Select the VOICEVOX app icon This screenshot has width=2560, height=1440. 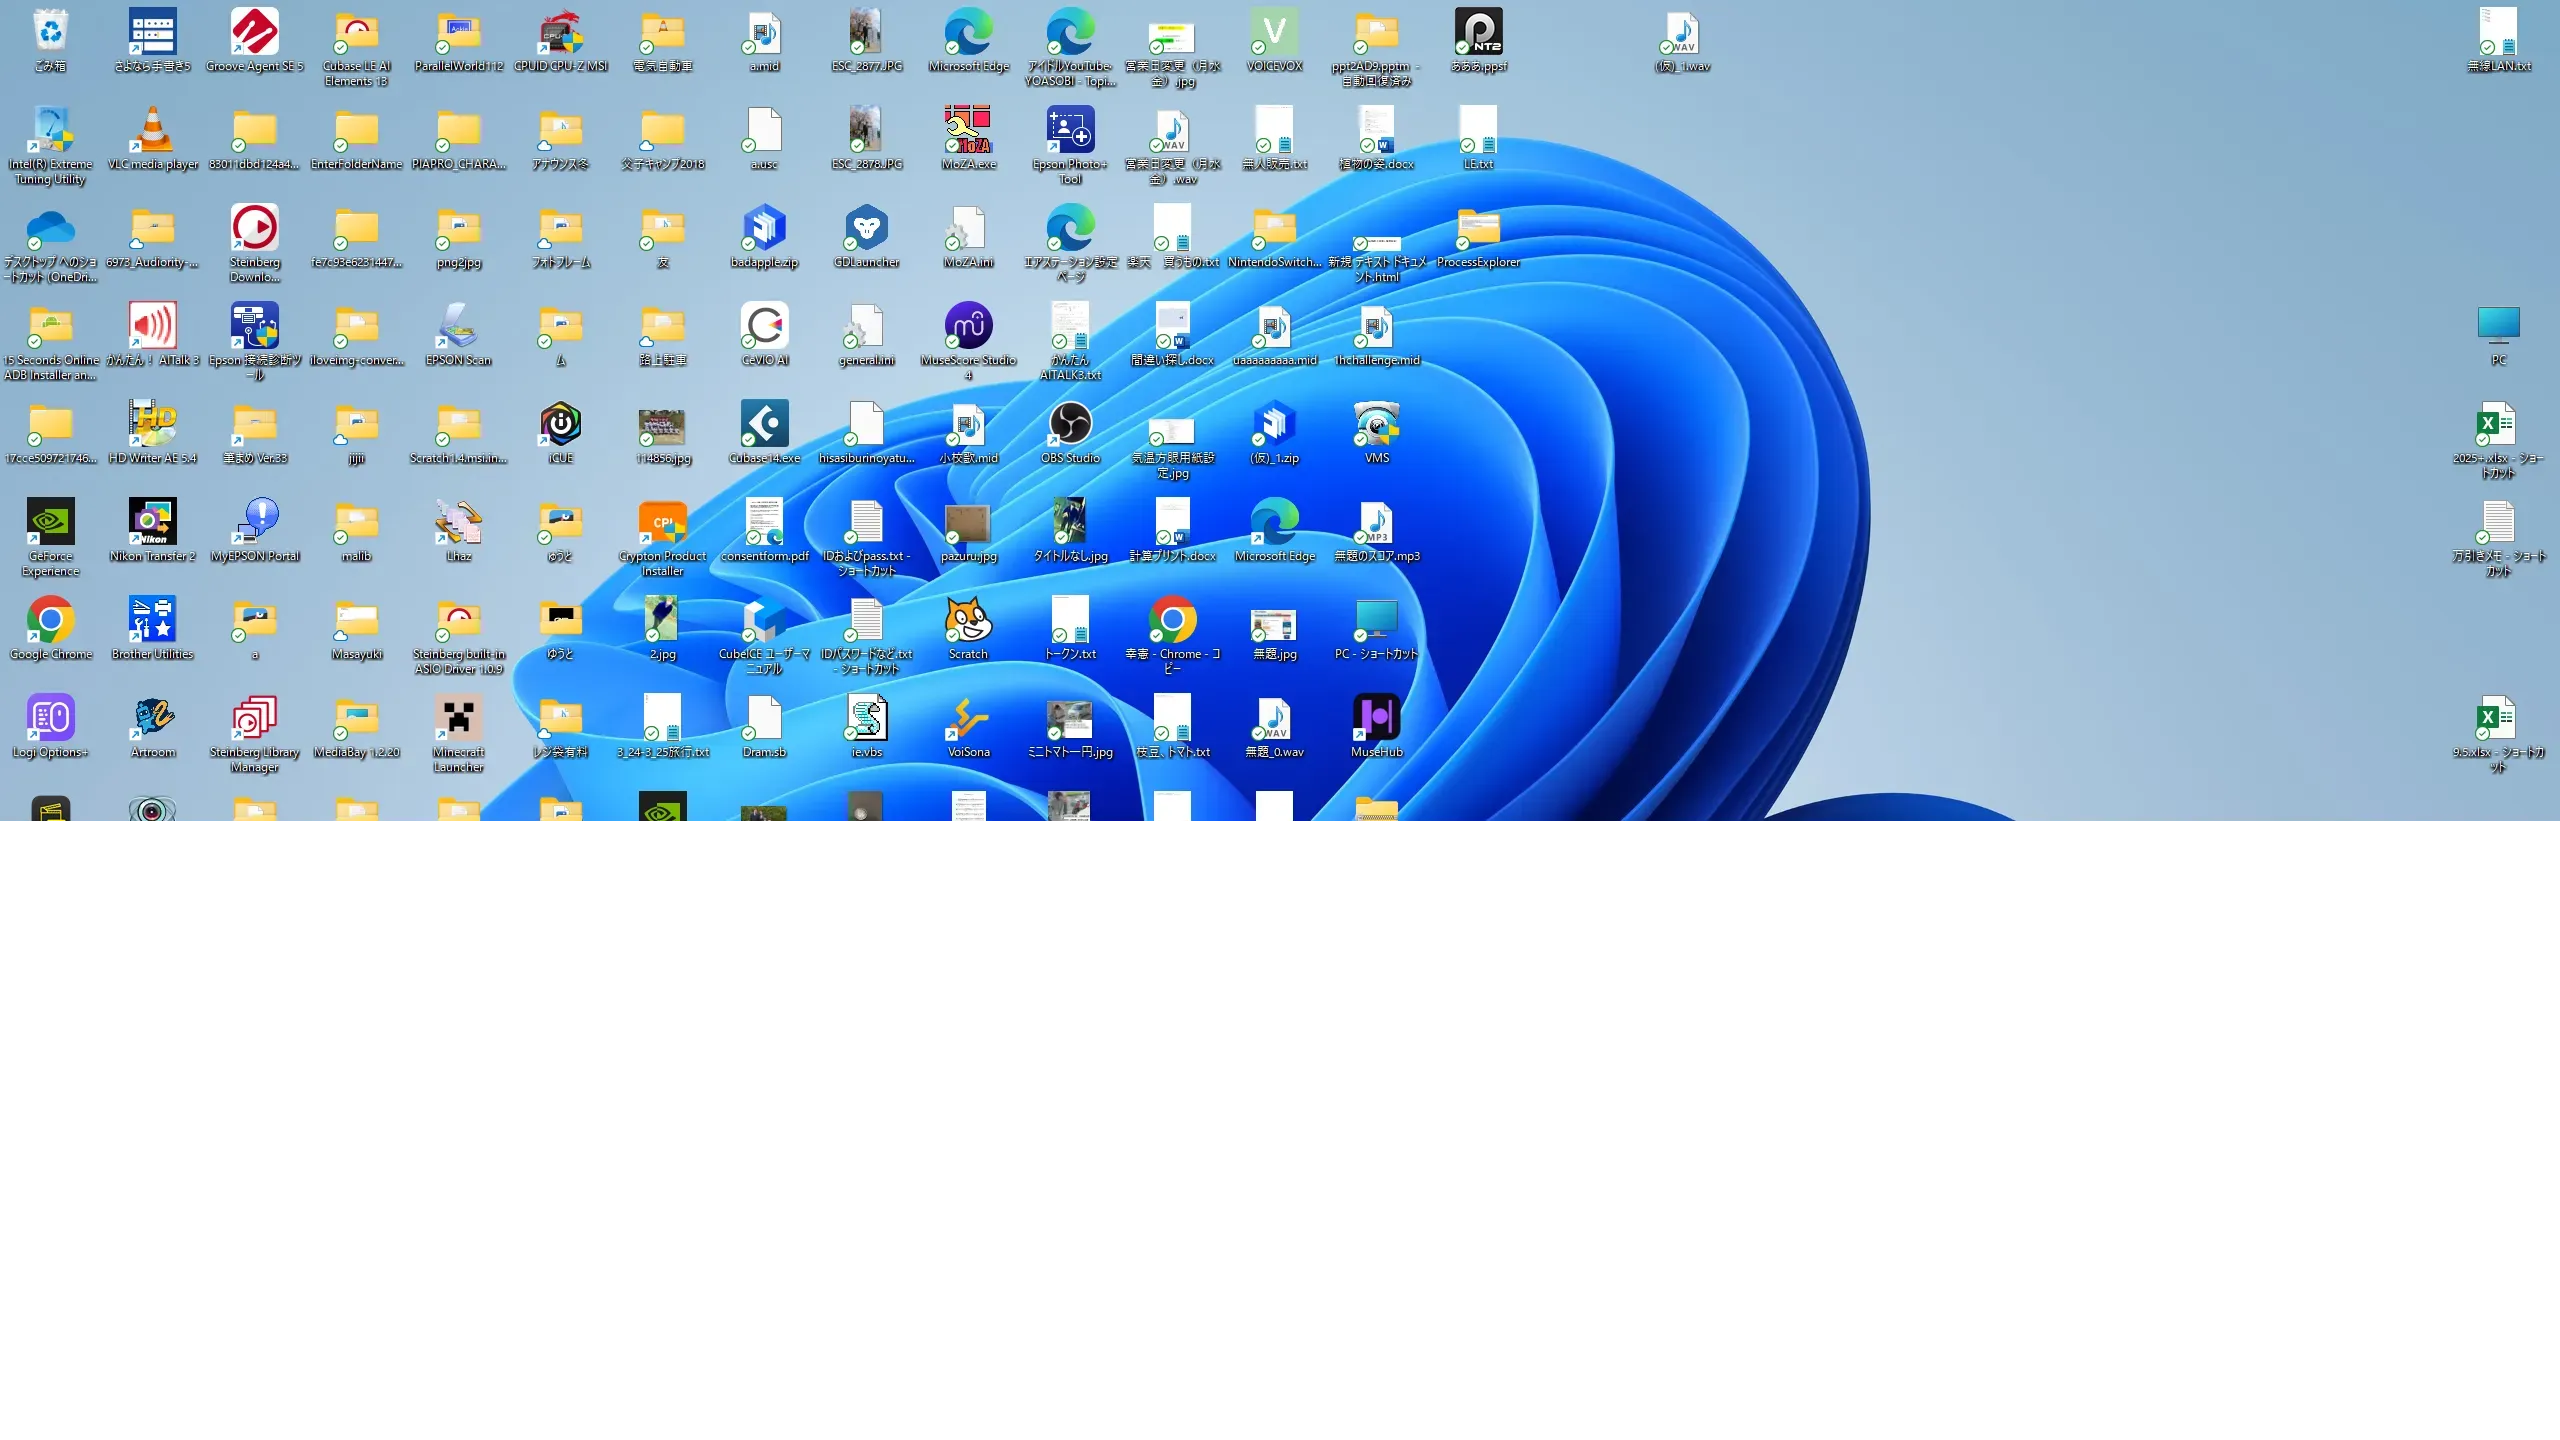tap(1274, 32)
